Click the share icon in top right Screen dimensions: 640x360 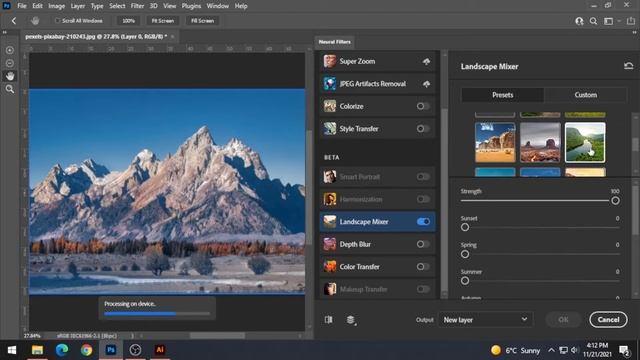coord(631,21)
